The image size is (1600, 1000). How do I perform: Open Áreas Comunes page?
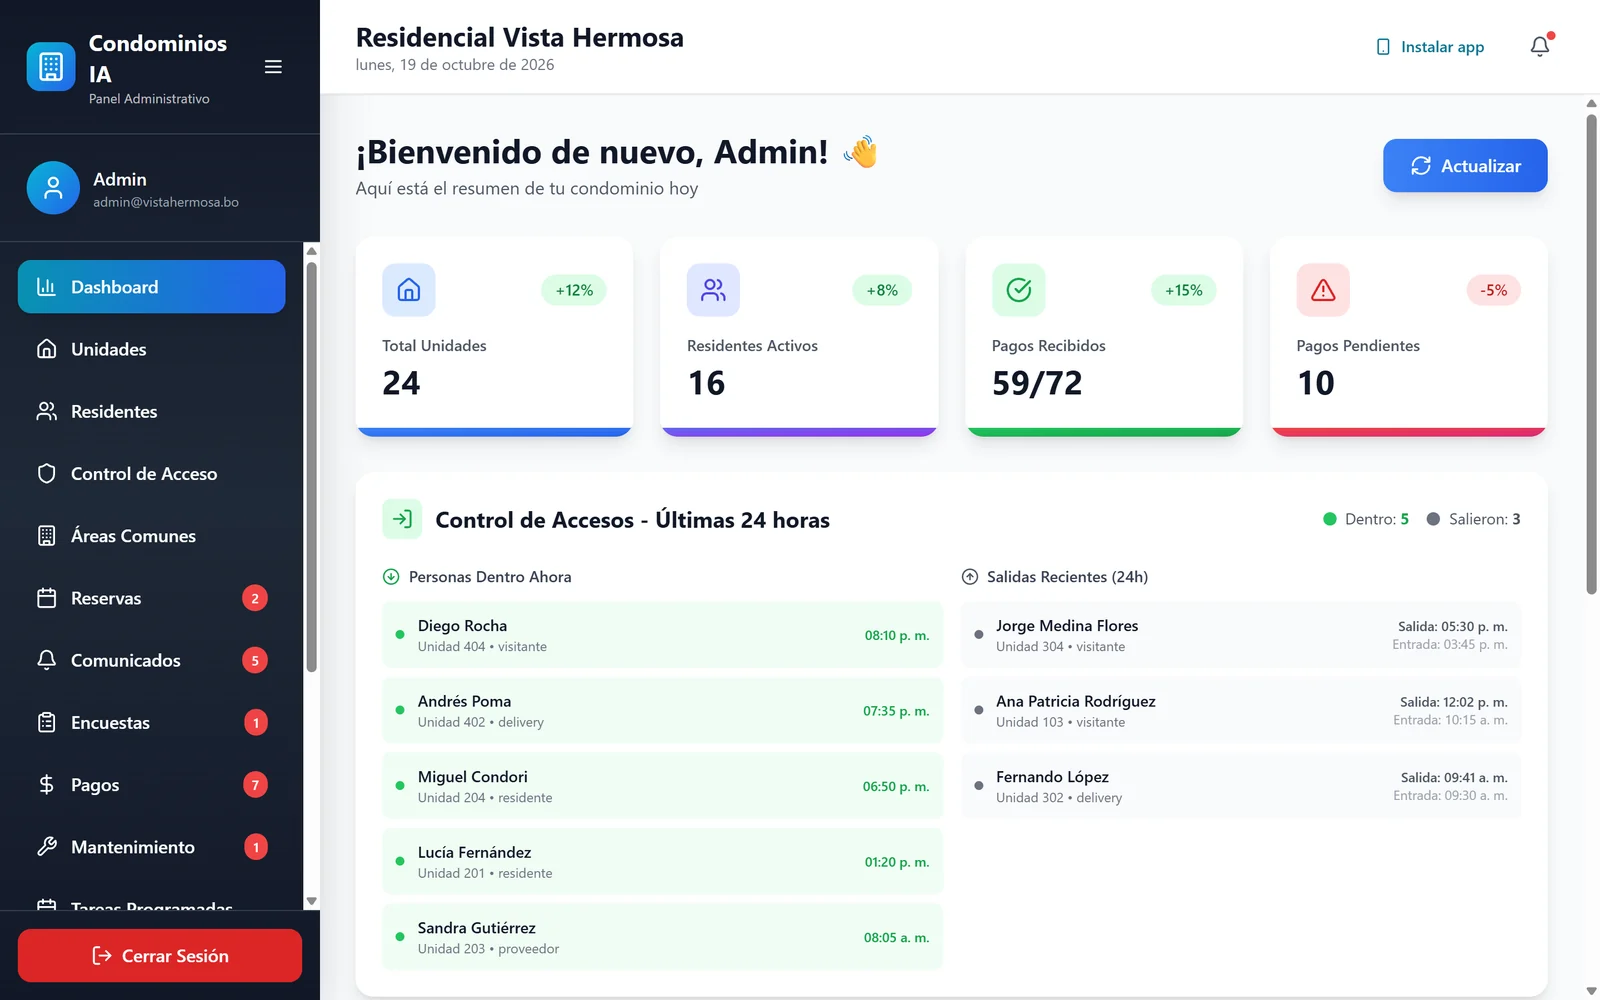click(151, 536)
